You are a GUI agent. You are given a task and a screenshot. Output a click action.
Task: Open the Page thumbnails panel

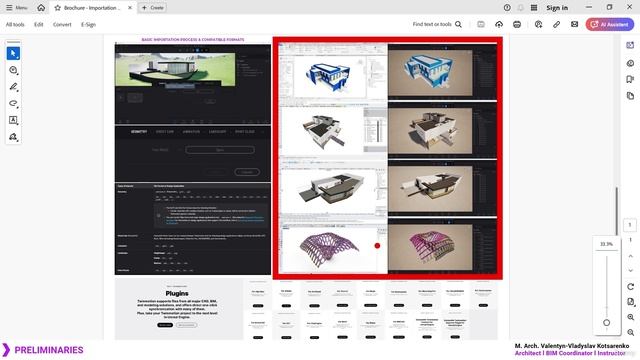[x=630, y=96]
